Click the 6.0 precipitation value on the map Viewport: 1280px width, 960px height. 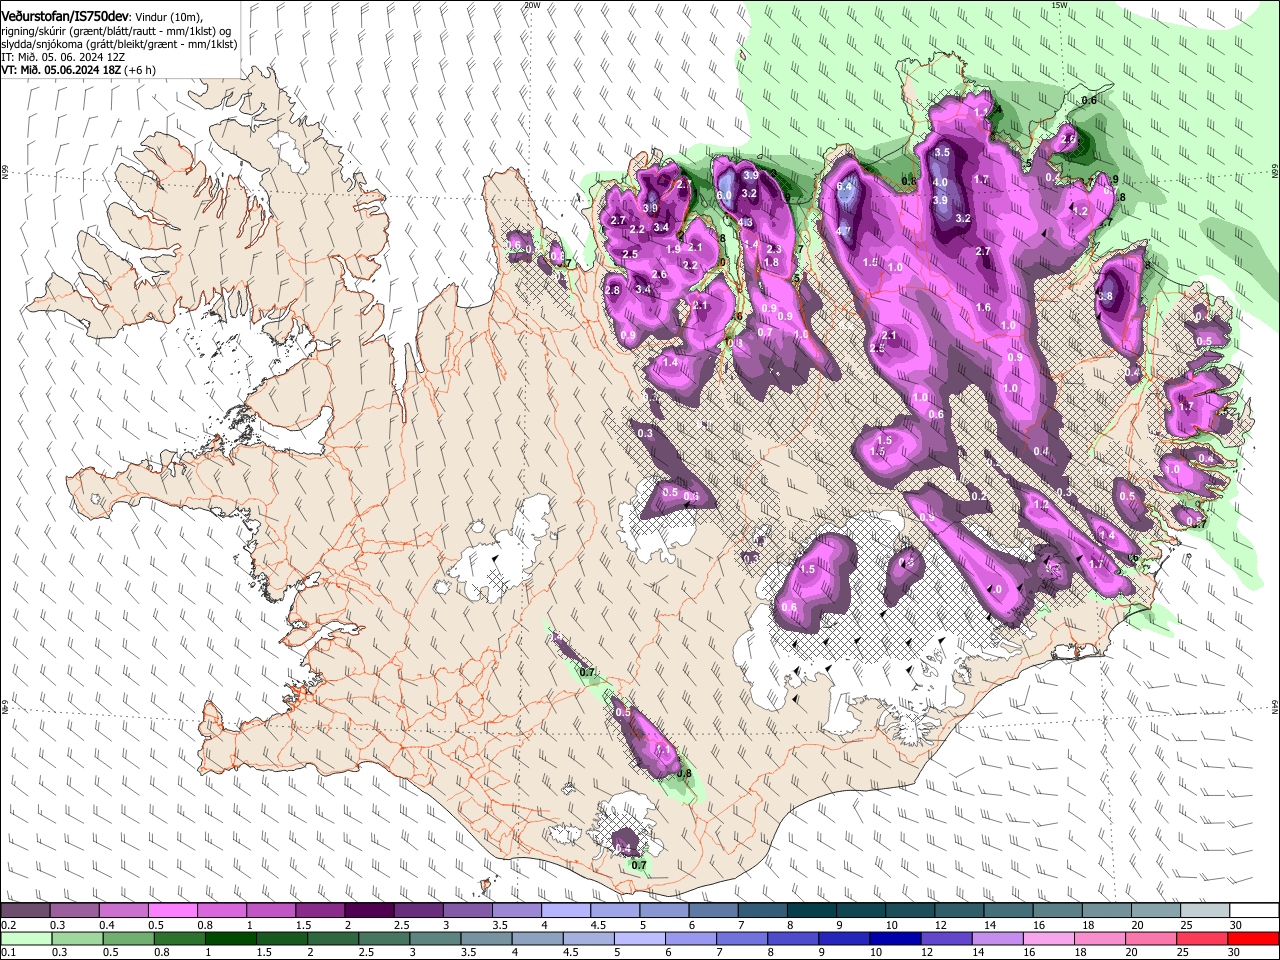[x=724, y=195]
